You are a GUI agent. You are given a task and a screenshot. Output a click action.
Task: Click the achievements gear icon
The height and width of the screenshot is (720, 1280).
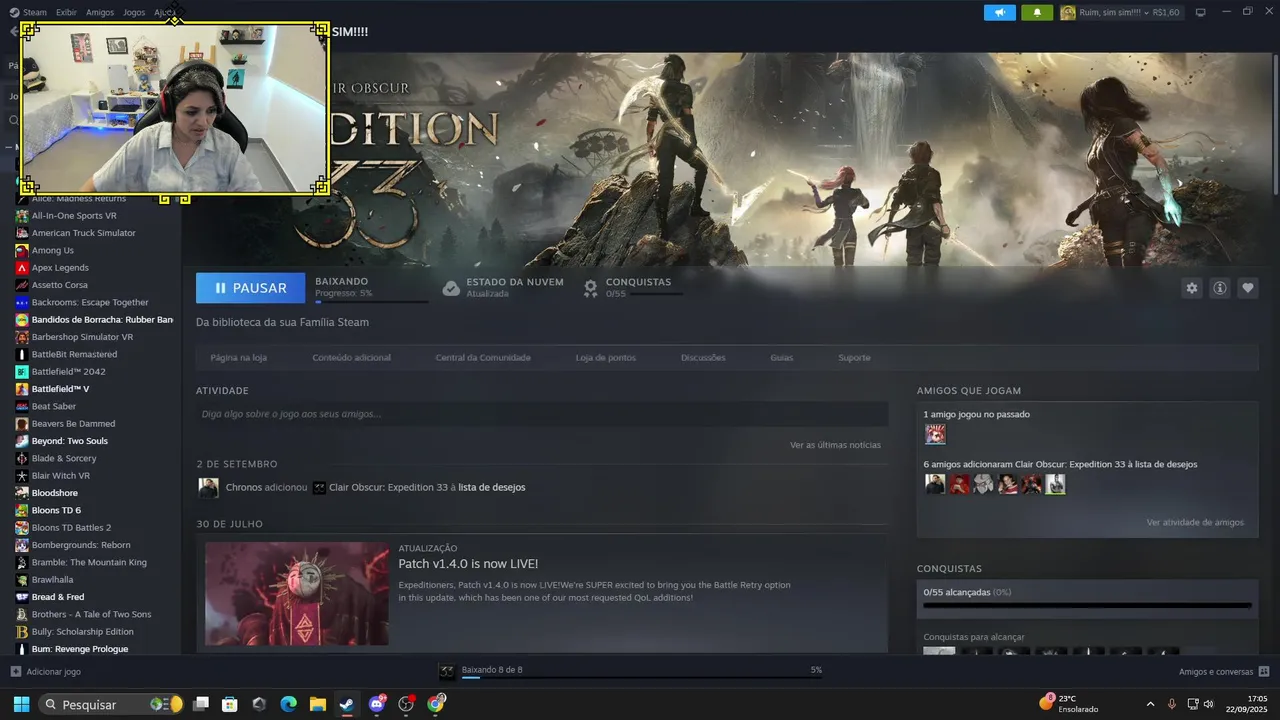coord(591,288)
